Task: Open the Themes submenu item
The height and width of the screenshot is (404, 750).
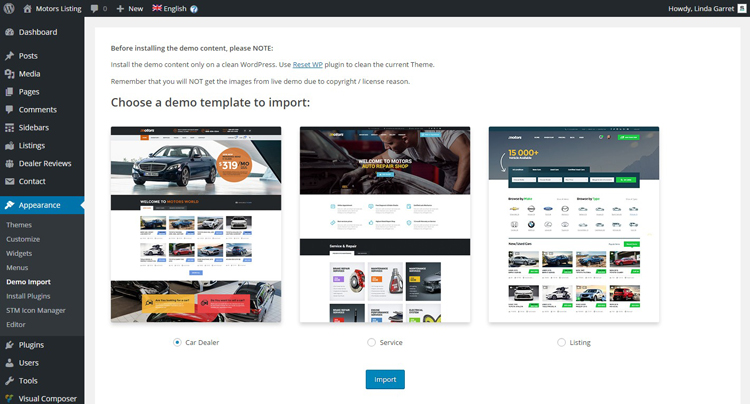Action: pos(19,225)
